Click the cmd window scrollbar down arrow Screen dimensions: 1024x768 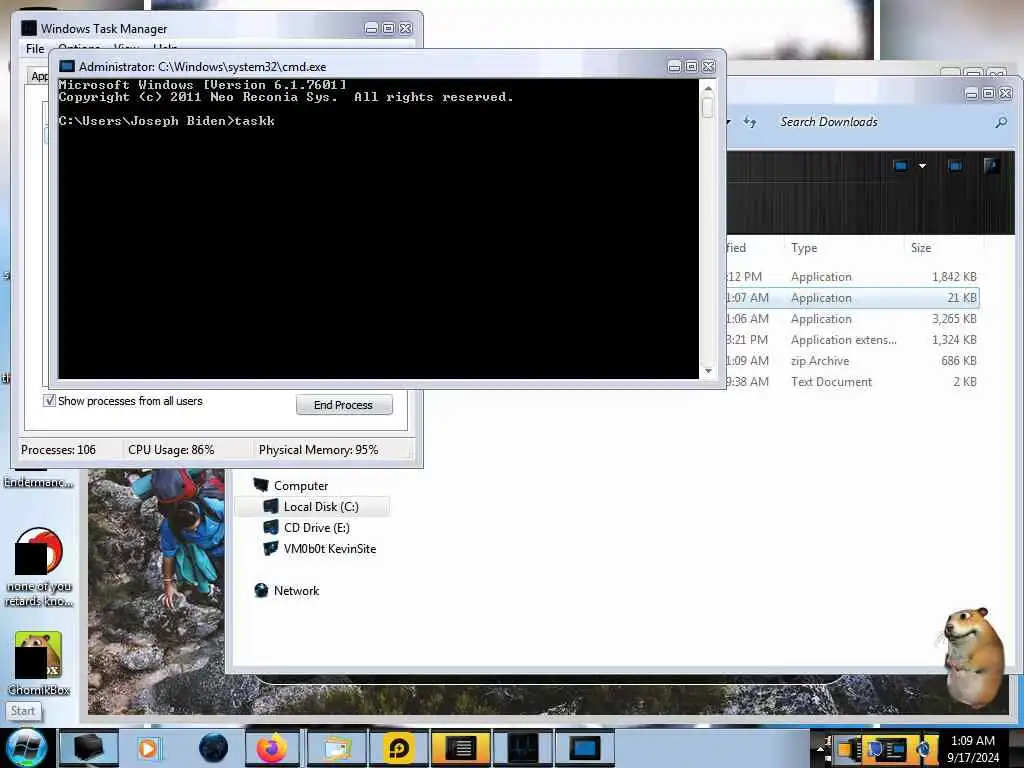click(708, 371)
